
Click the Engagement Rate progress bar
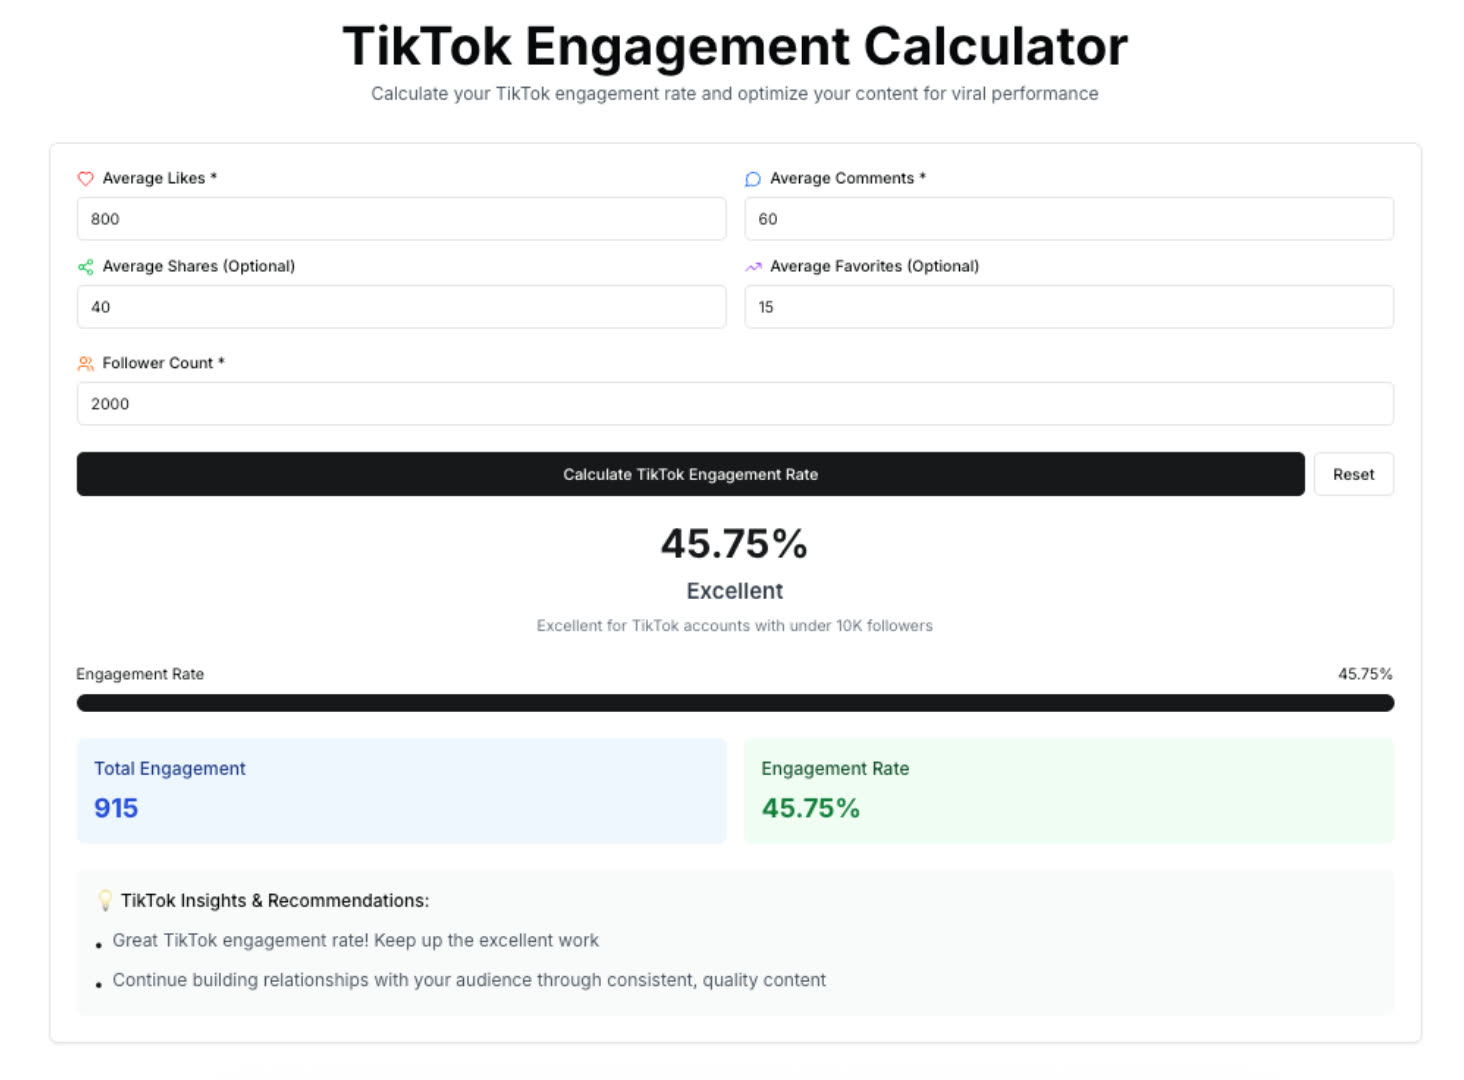[x=734, y=703]
